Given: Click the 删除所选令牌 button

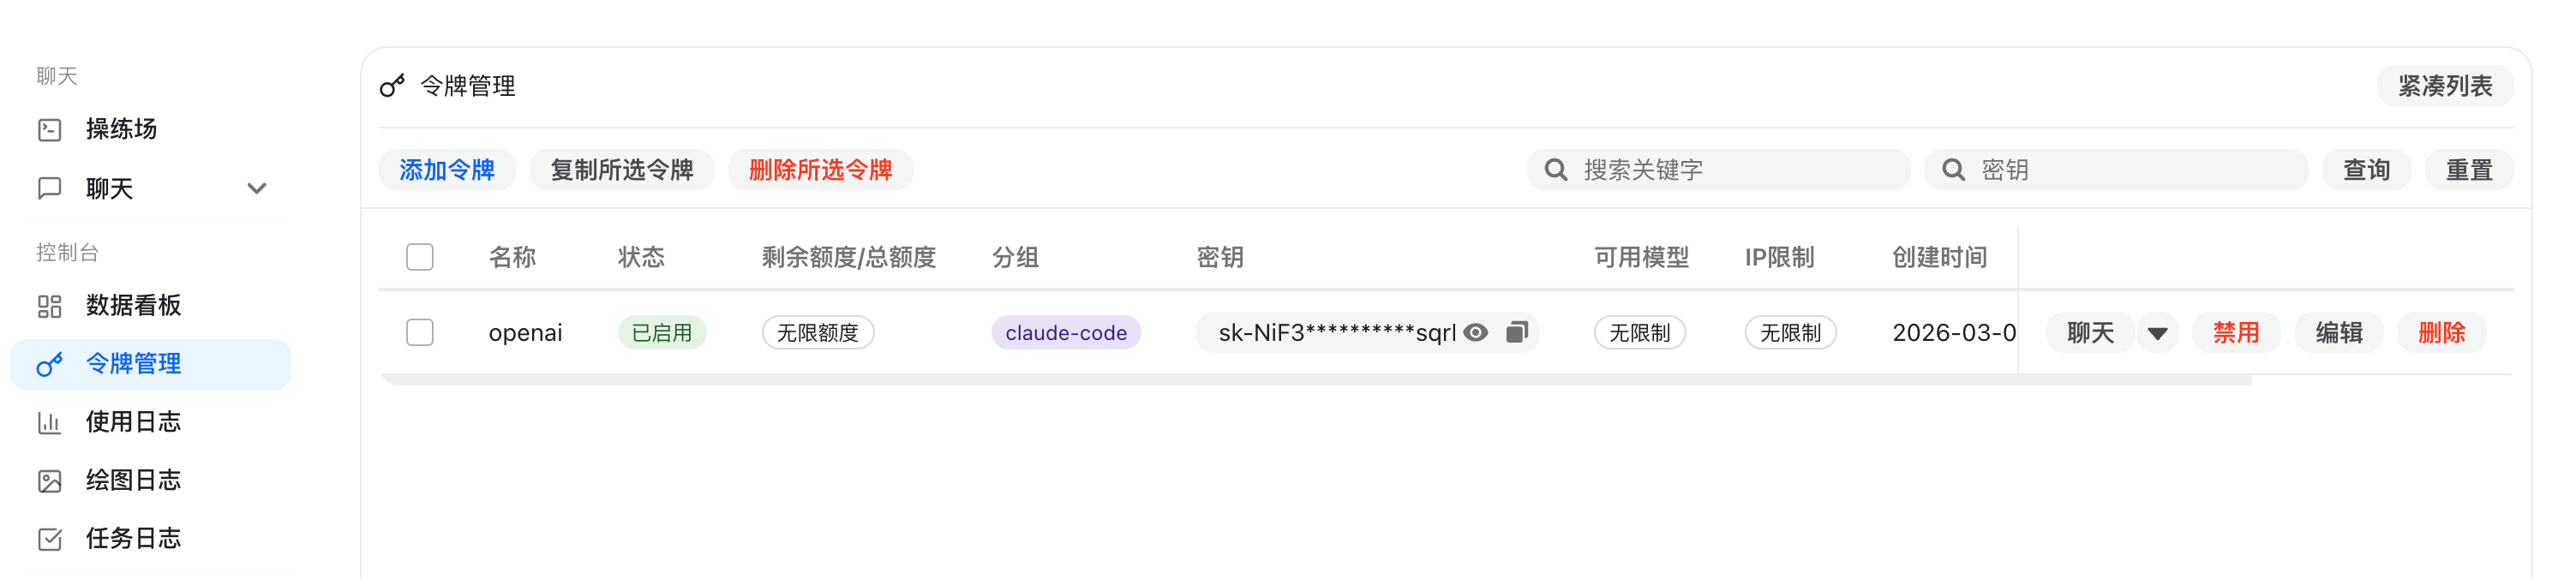Looking at the screenshot, I should [820, 170].
